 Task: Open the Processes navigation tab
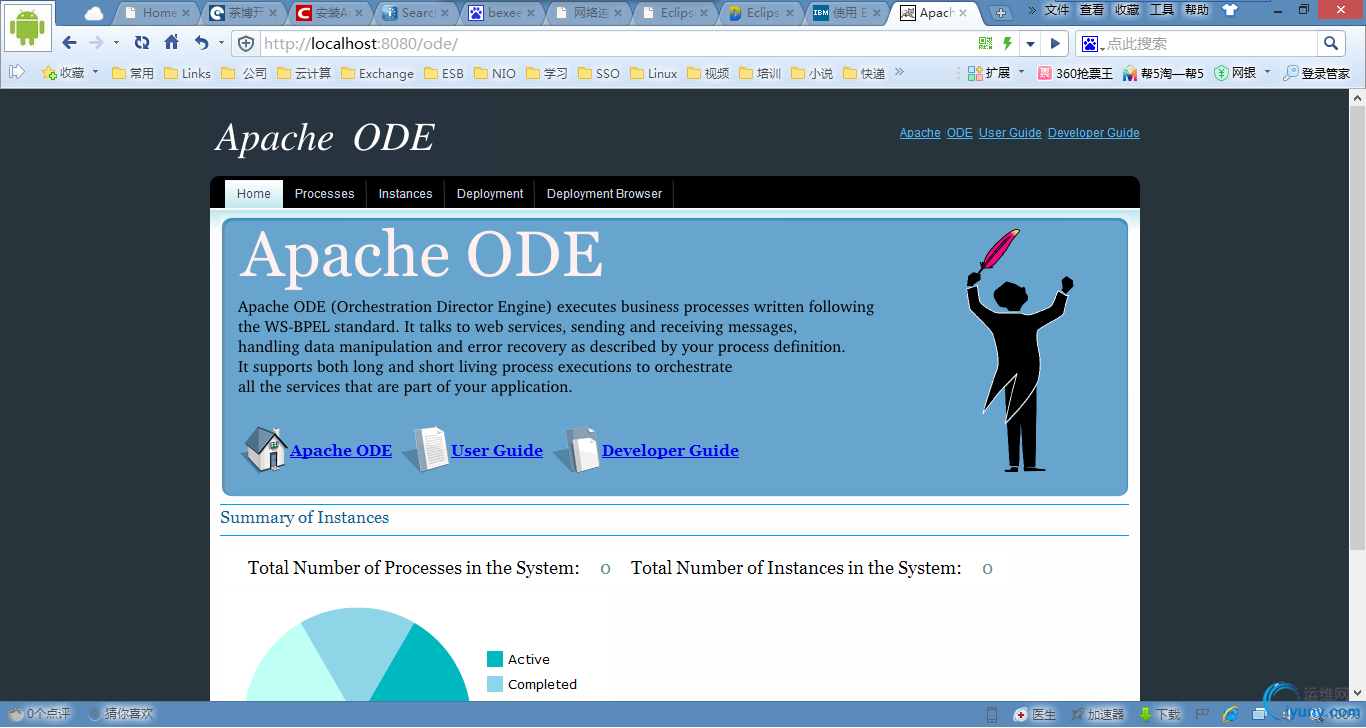click(x=325, y=194)
